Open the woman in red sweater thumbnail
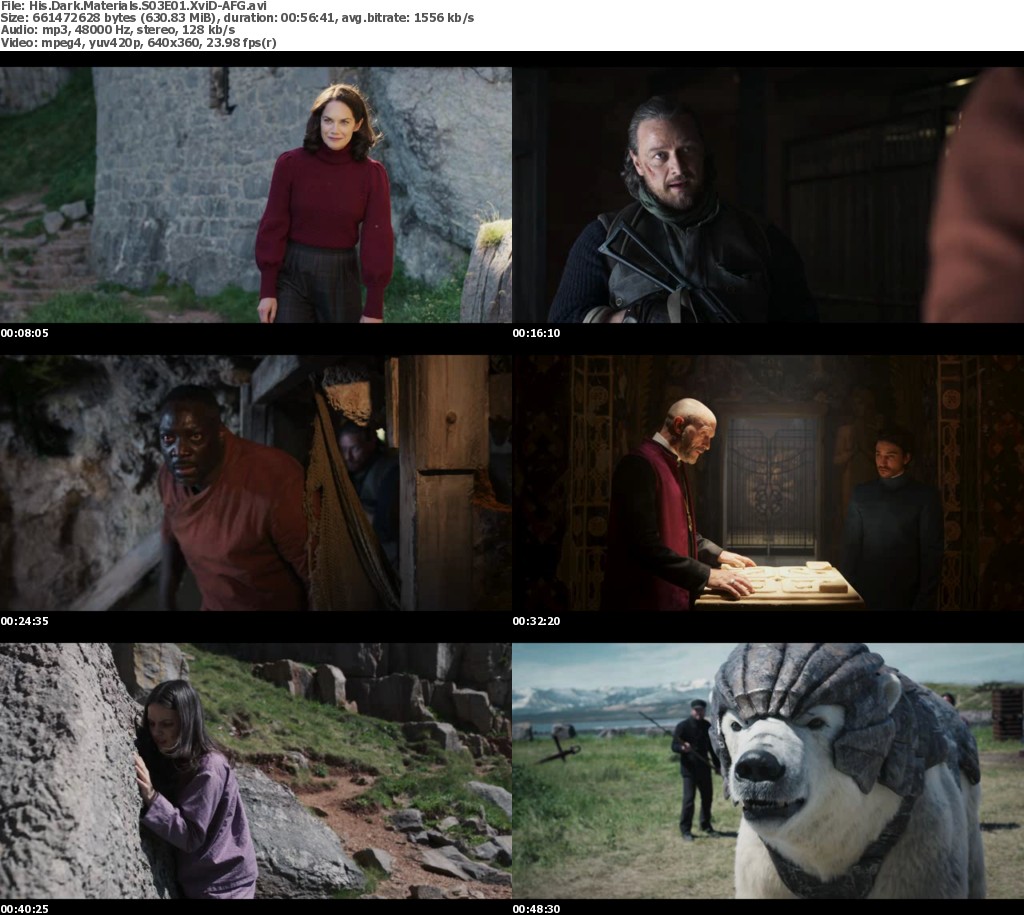The image size is (1024, 915). pos(255,195)
